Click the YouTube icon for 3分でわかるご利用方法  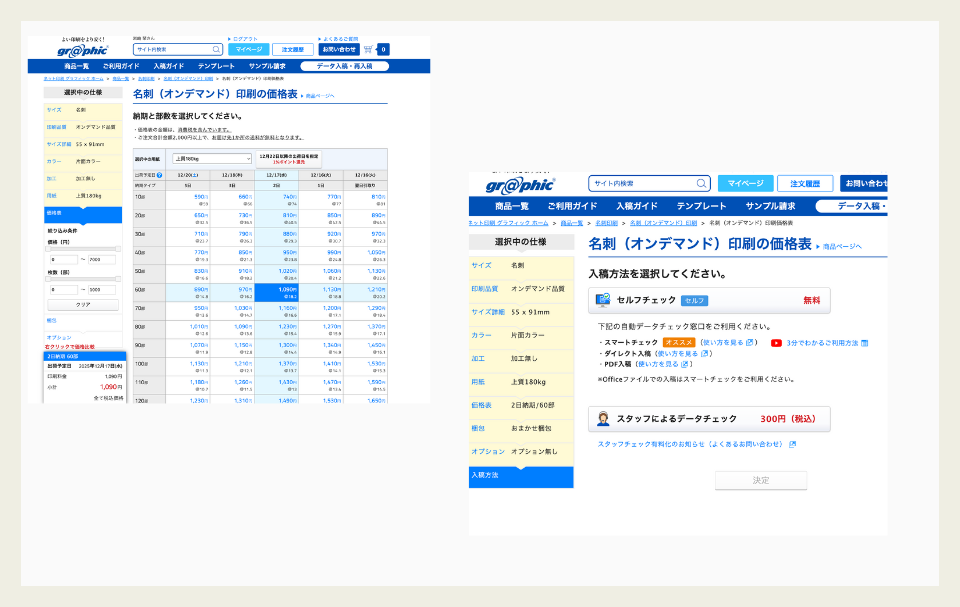click(x=776, y=343)
